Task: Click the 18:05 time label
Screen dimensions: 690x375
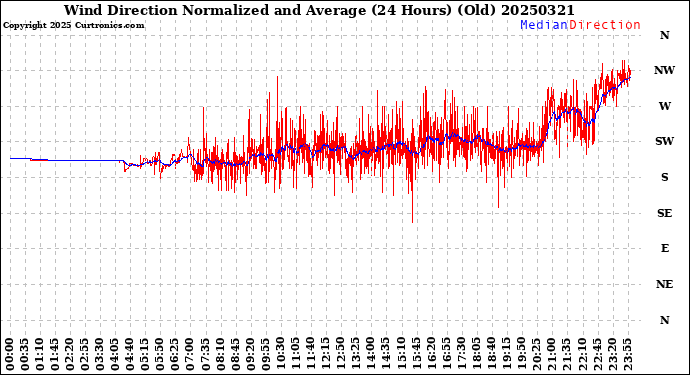Action: pos(477,354)
